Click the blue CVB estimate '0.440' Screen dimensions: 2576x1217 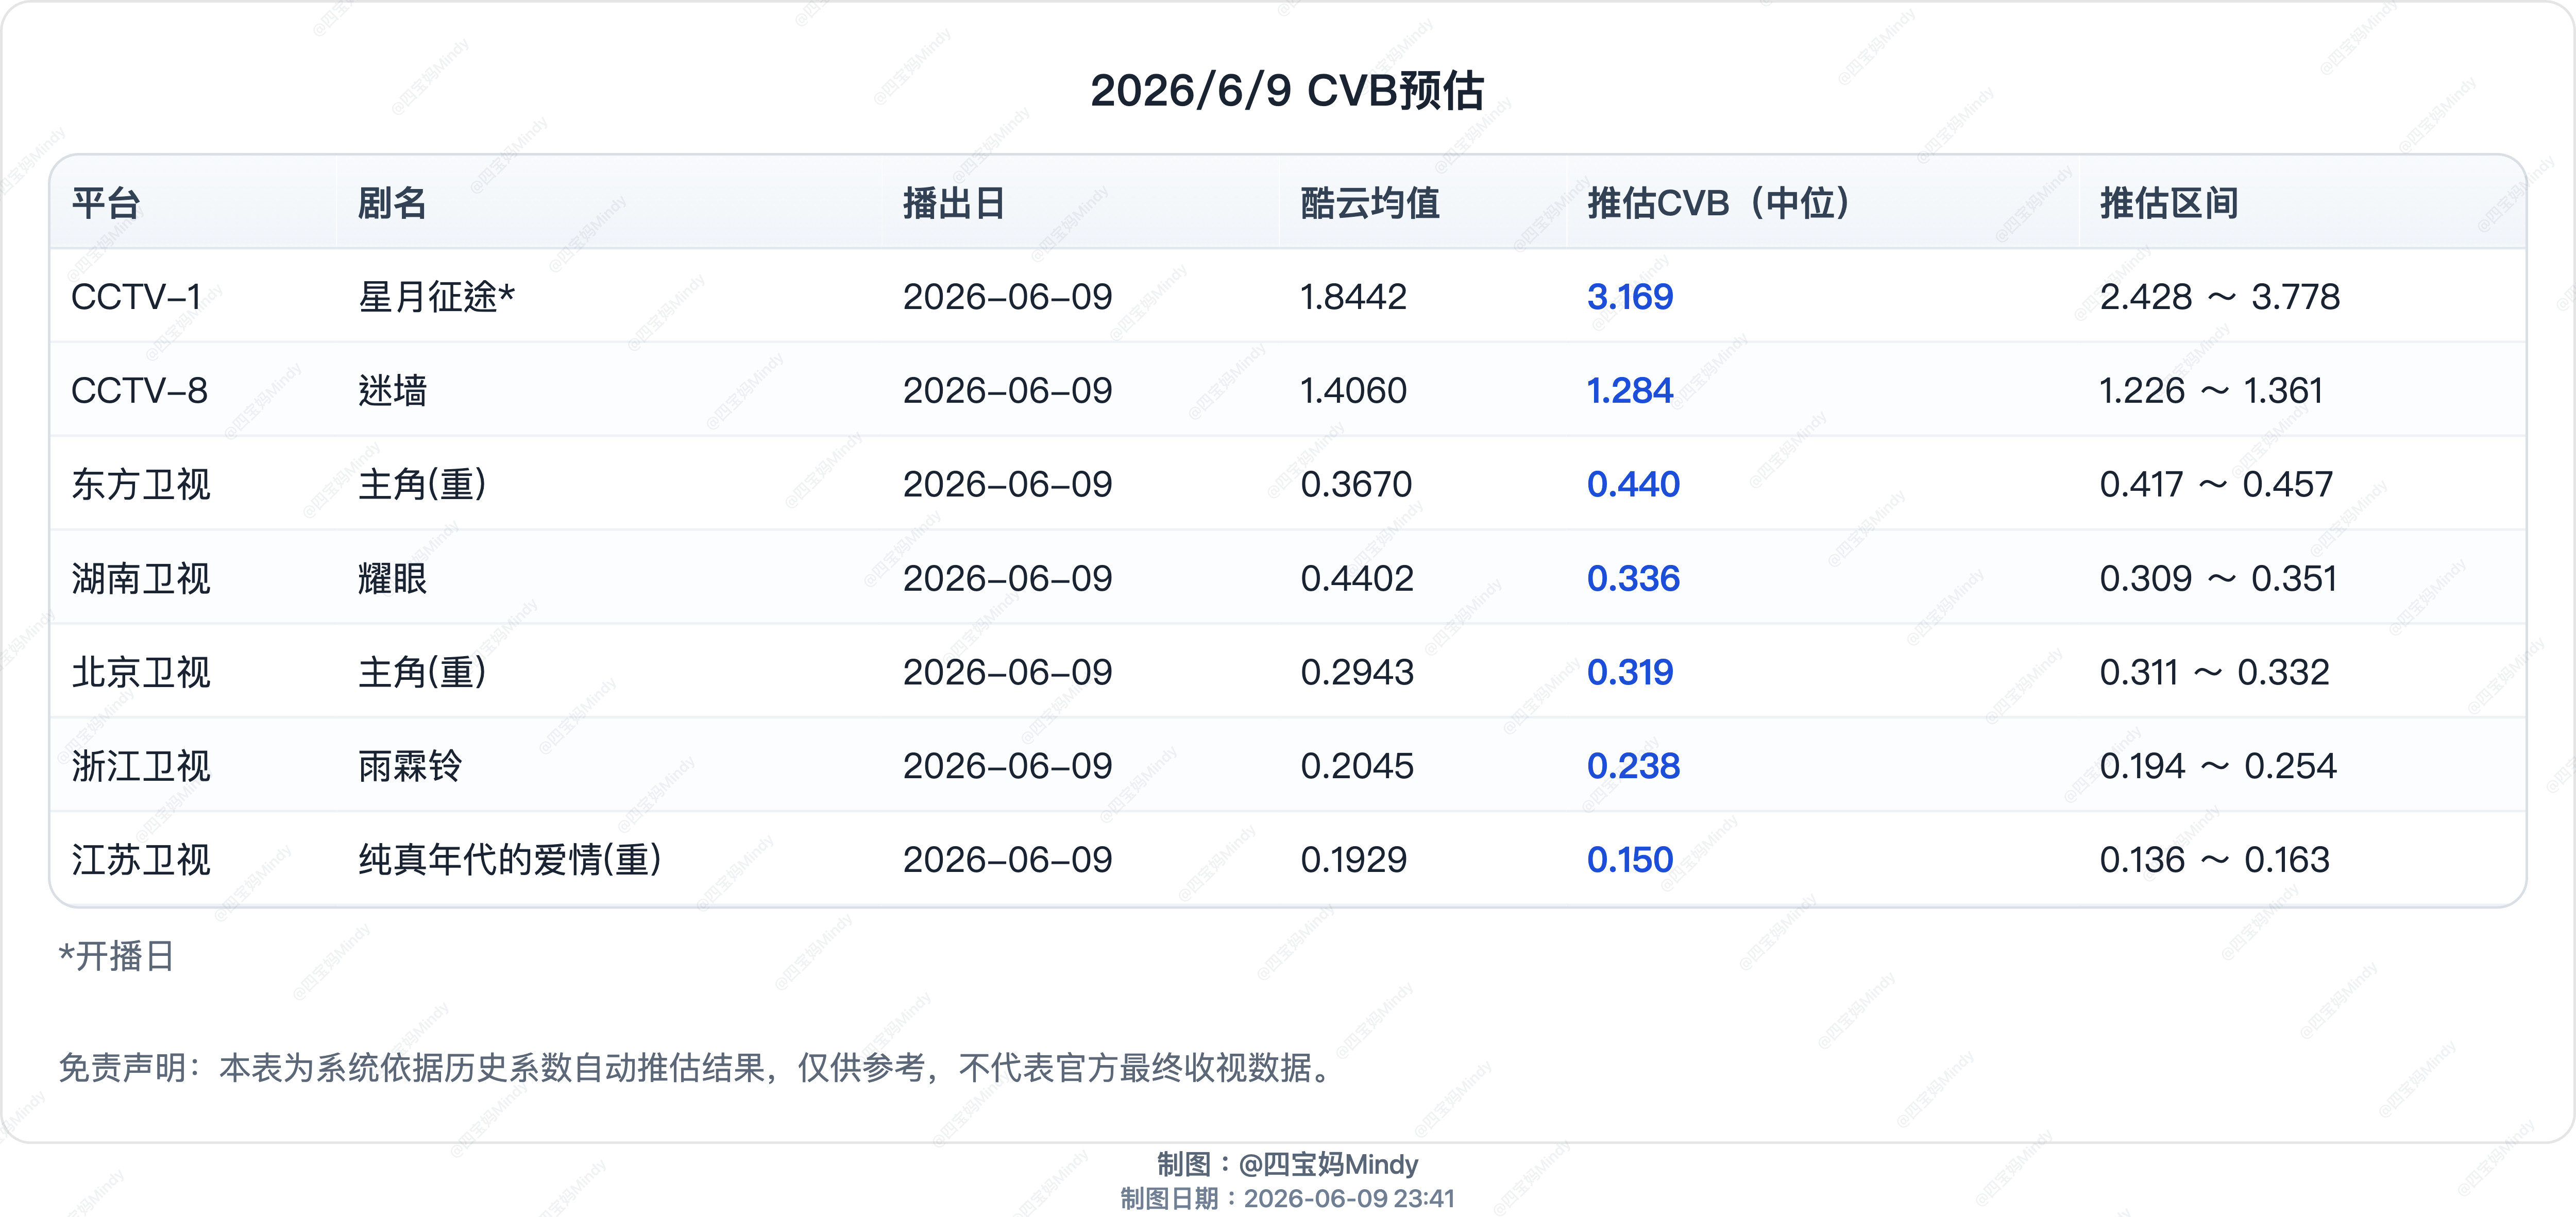1633,485
